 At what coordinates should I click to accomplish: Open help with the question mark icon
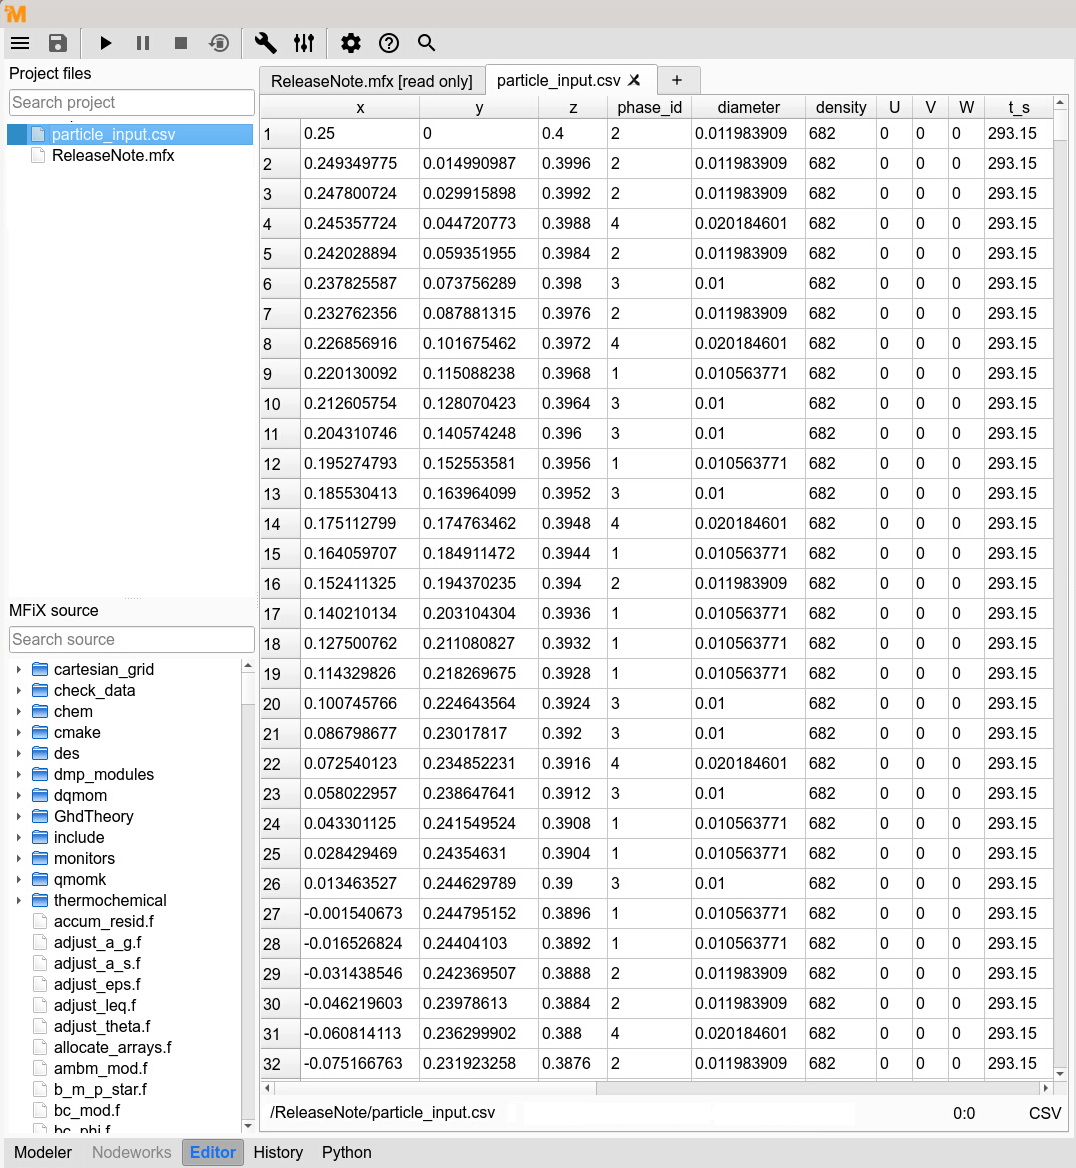tap(389, 43)
